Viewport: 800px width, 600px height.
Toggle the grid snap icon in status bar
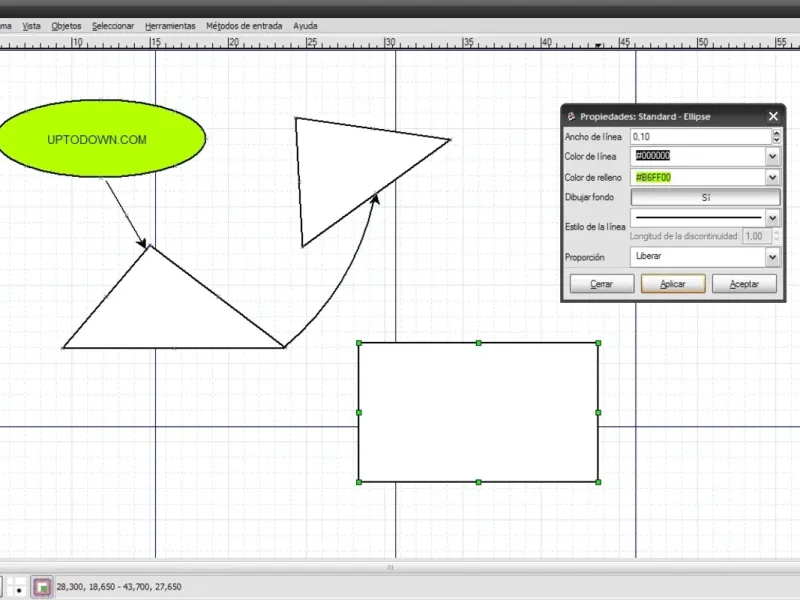point(16,587)
